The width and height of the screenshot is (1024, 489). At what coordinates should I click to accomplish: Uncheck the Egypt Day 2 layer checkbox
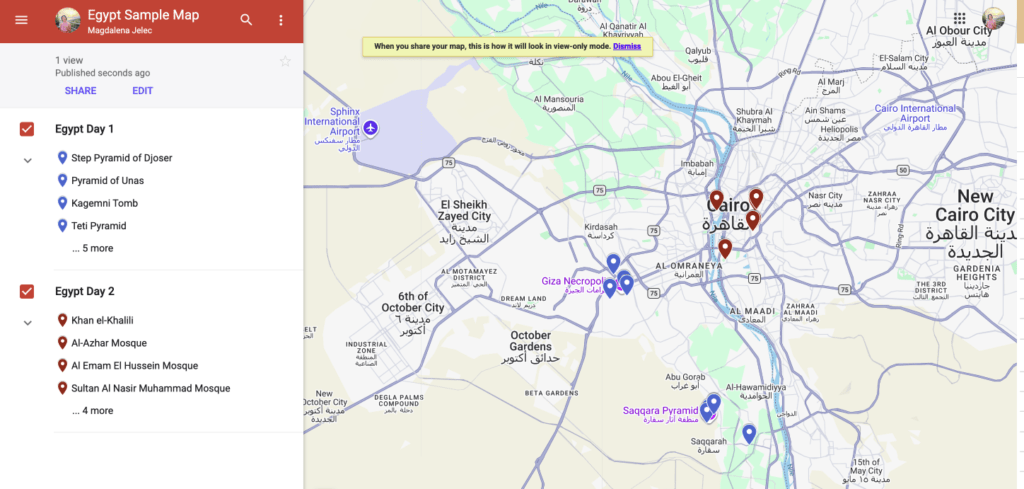pyautogui.click(x=27, y=292)
